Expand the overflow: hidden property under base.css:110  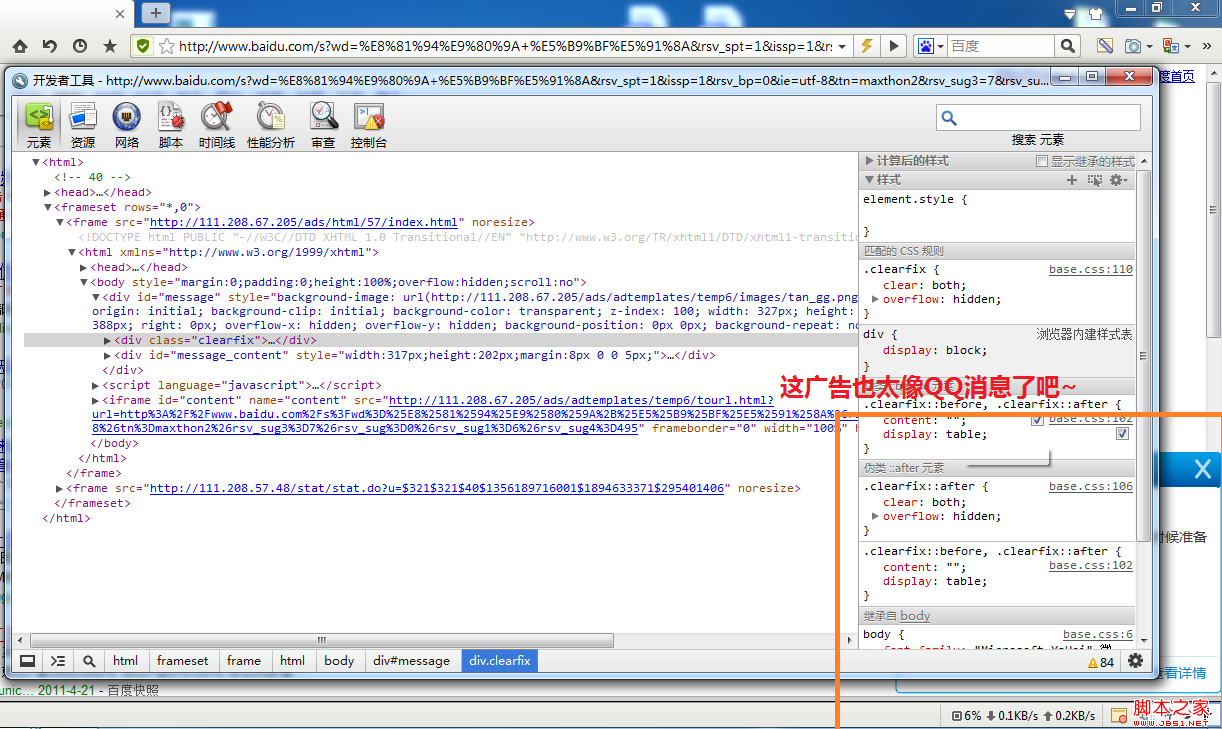tap(876, 299)
